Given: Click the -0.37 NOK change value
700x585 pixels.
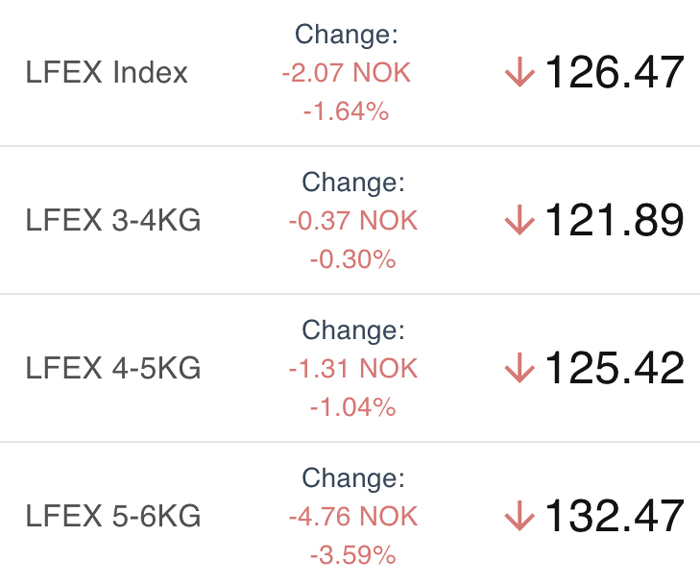Looking at the screenshot, I should (353, 221).
